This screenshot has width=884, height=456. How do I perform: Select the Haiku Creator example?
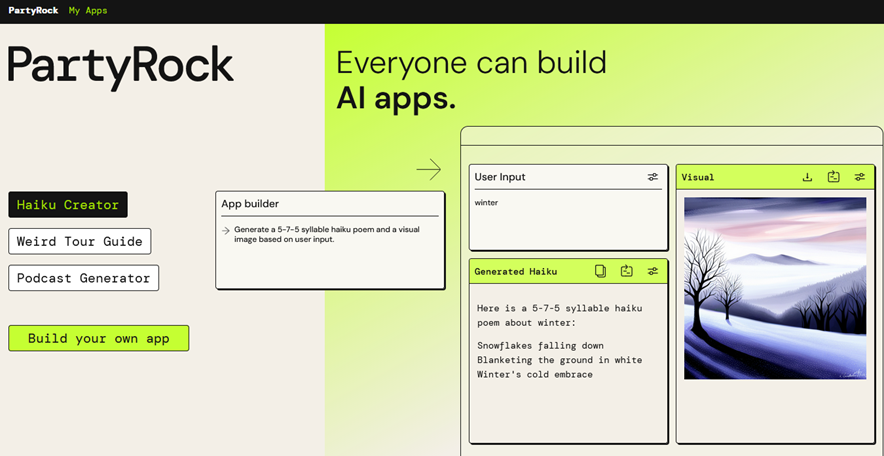[68, 205]
